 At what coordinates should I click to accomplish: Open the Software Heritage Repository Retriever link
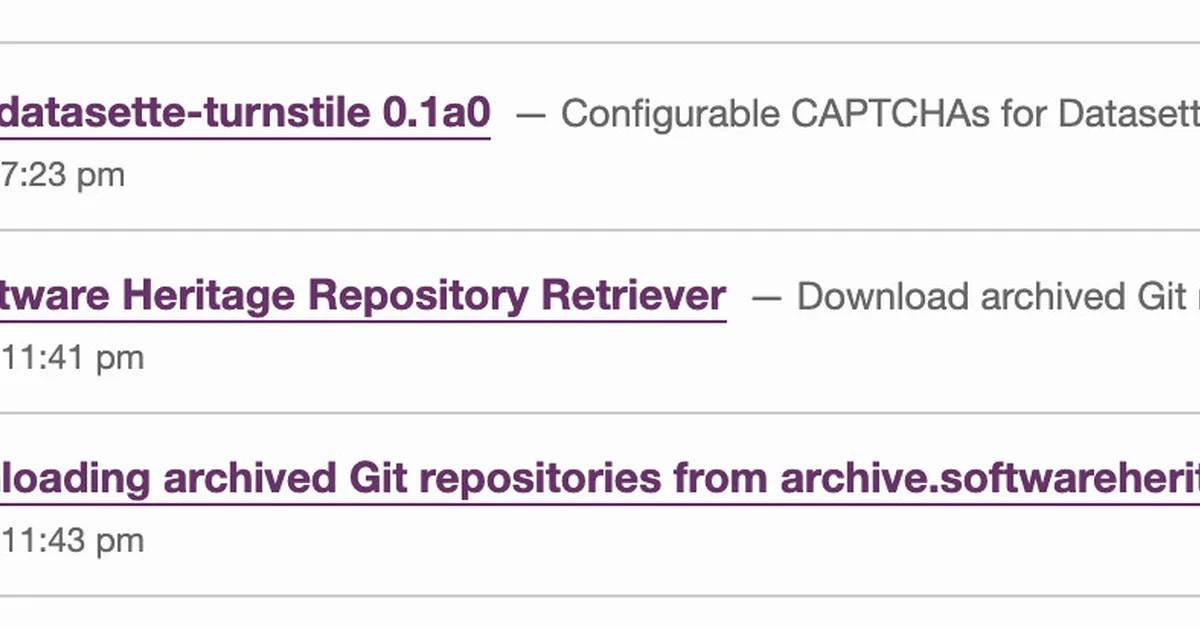coord(360,295)
